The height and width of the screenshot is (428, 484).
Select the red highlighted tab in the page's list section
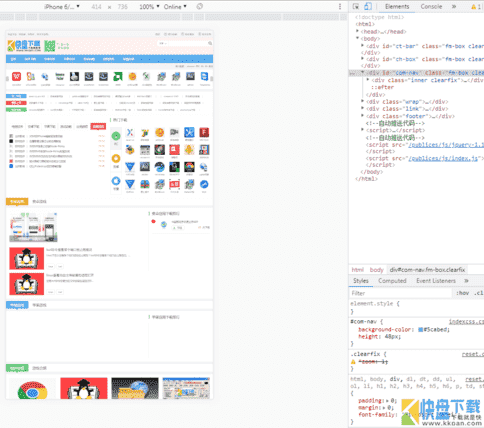coord(98,126)
